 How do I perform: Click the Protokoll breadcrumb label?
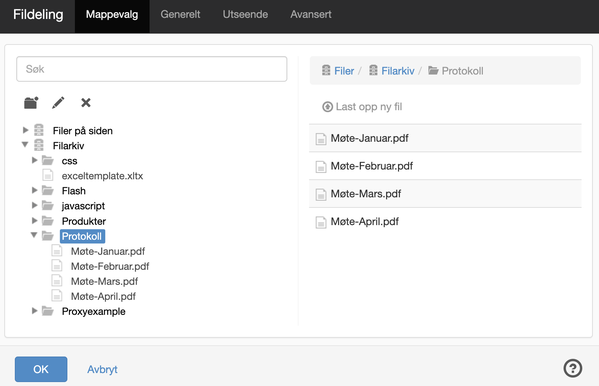click(462, 71)
